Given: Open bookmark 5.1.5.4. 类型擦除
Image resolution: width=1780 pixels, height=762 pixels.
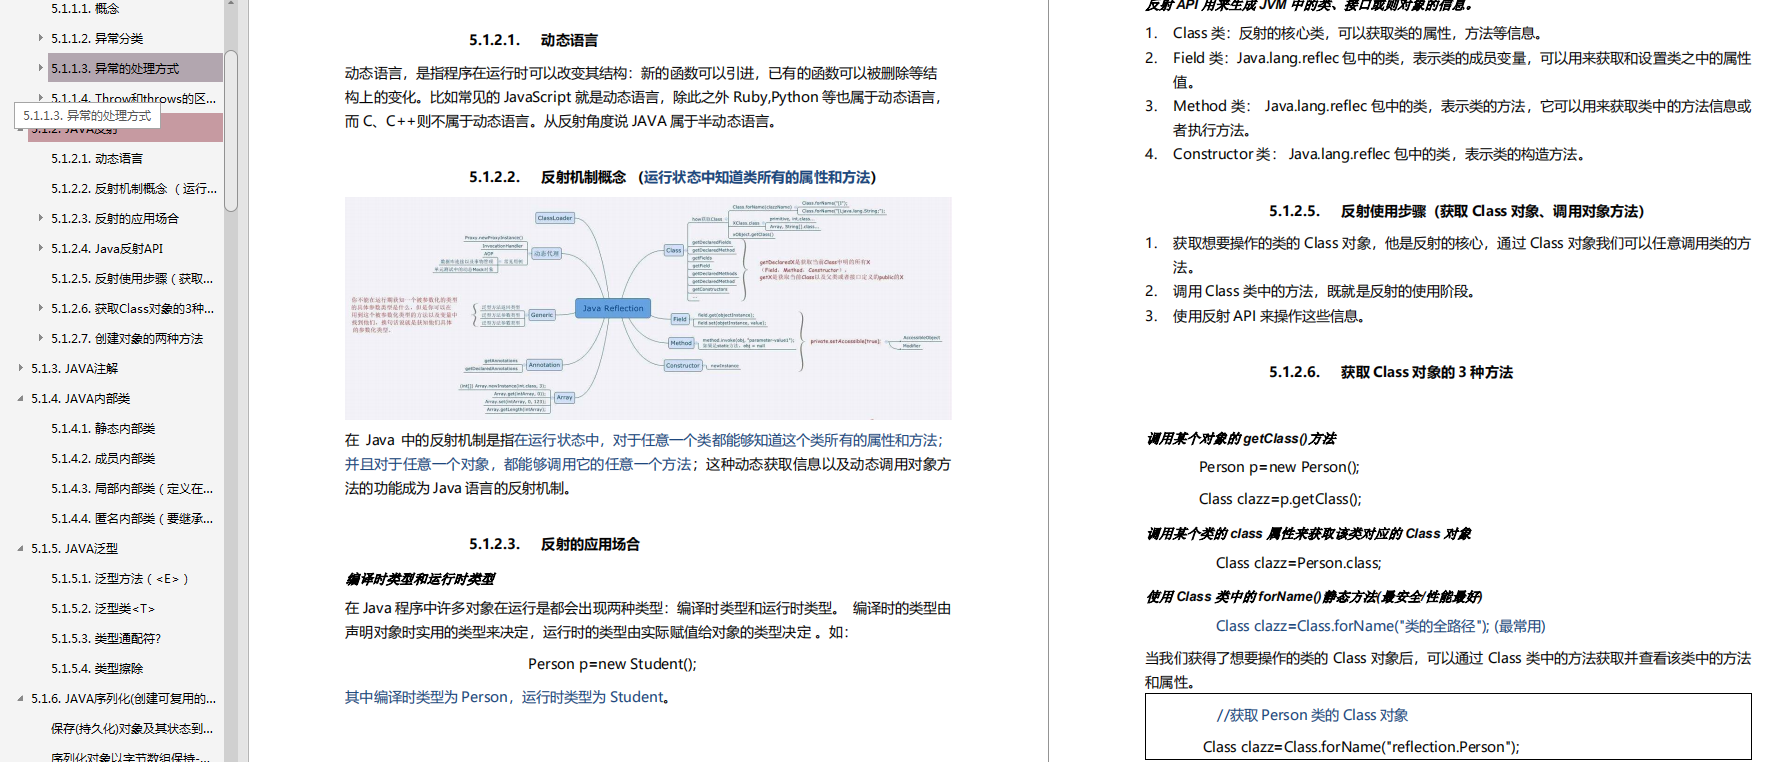Looking at the screenshot, I should point(97,668).
